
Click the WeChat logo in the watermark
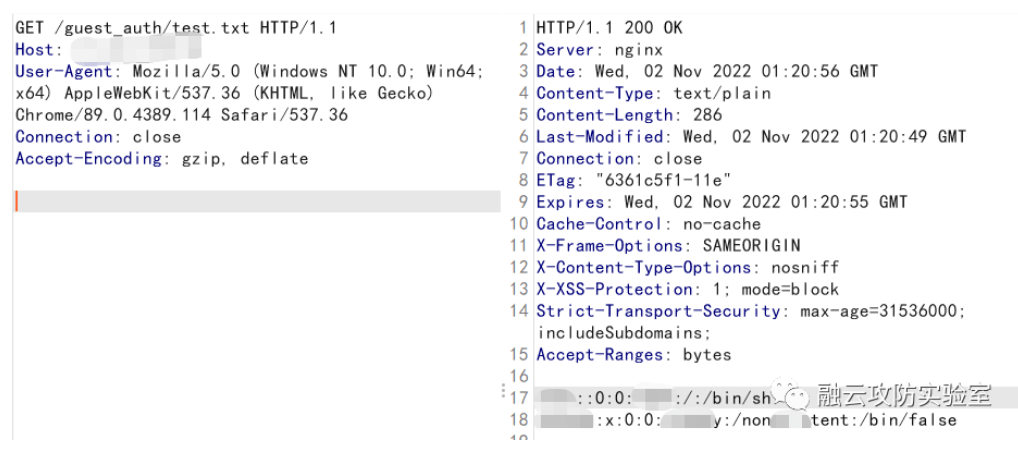799,399
